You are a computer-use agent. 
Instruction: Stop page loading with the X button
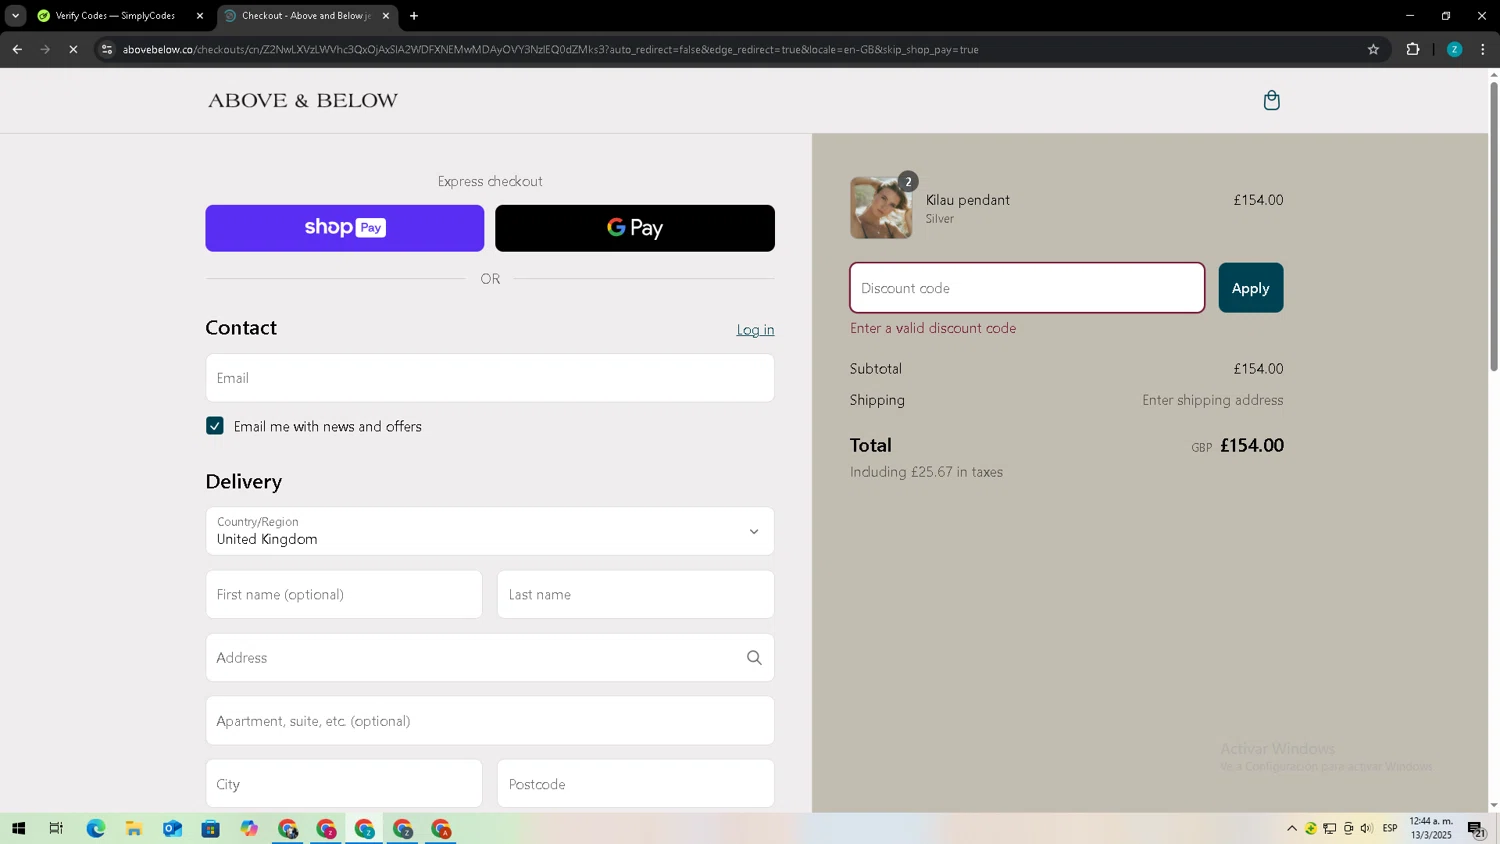tap(73, 49)
